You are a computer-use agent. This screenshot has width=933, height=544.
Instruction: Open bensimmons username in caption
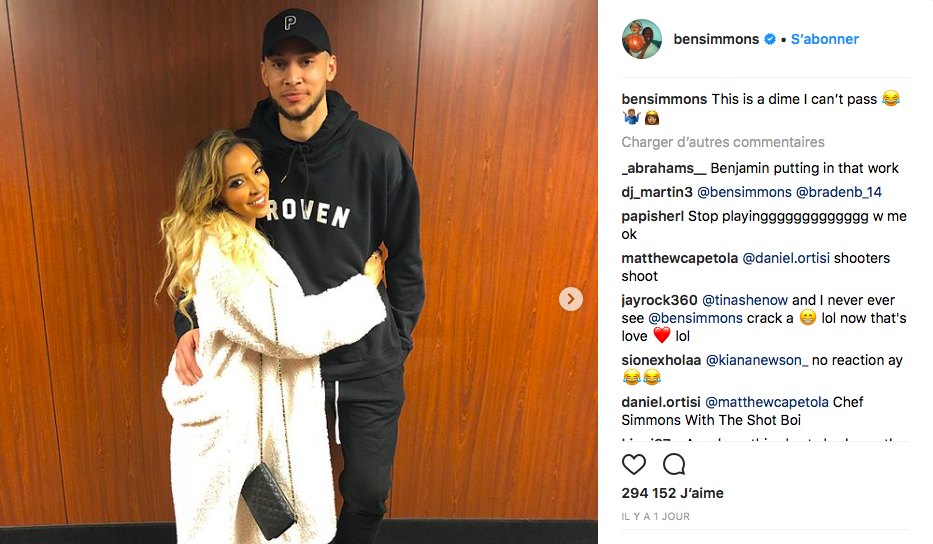[665, 99]
